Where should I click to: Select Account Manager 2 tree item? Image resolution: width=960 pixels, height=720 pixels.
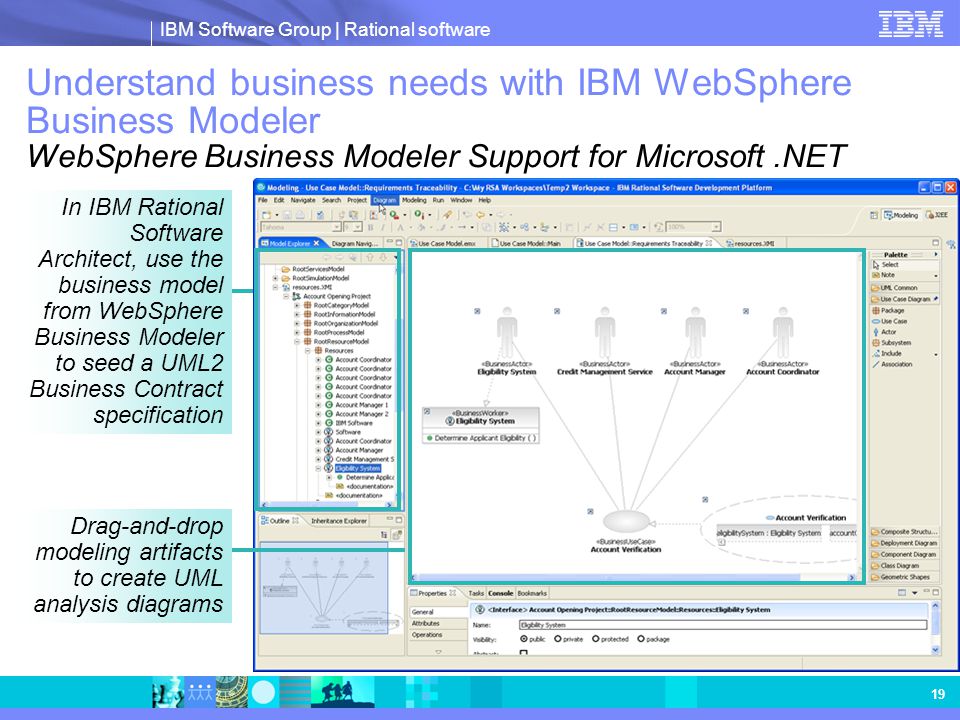pos(362,414)
